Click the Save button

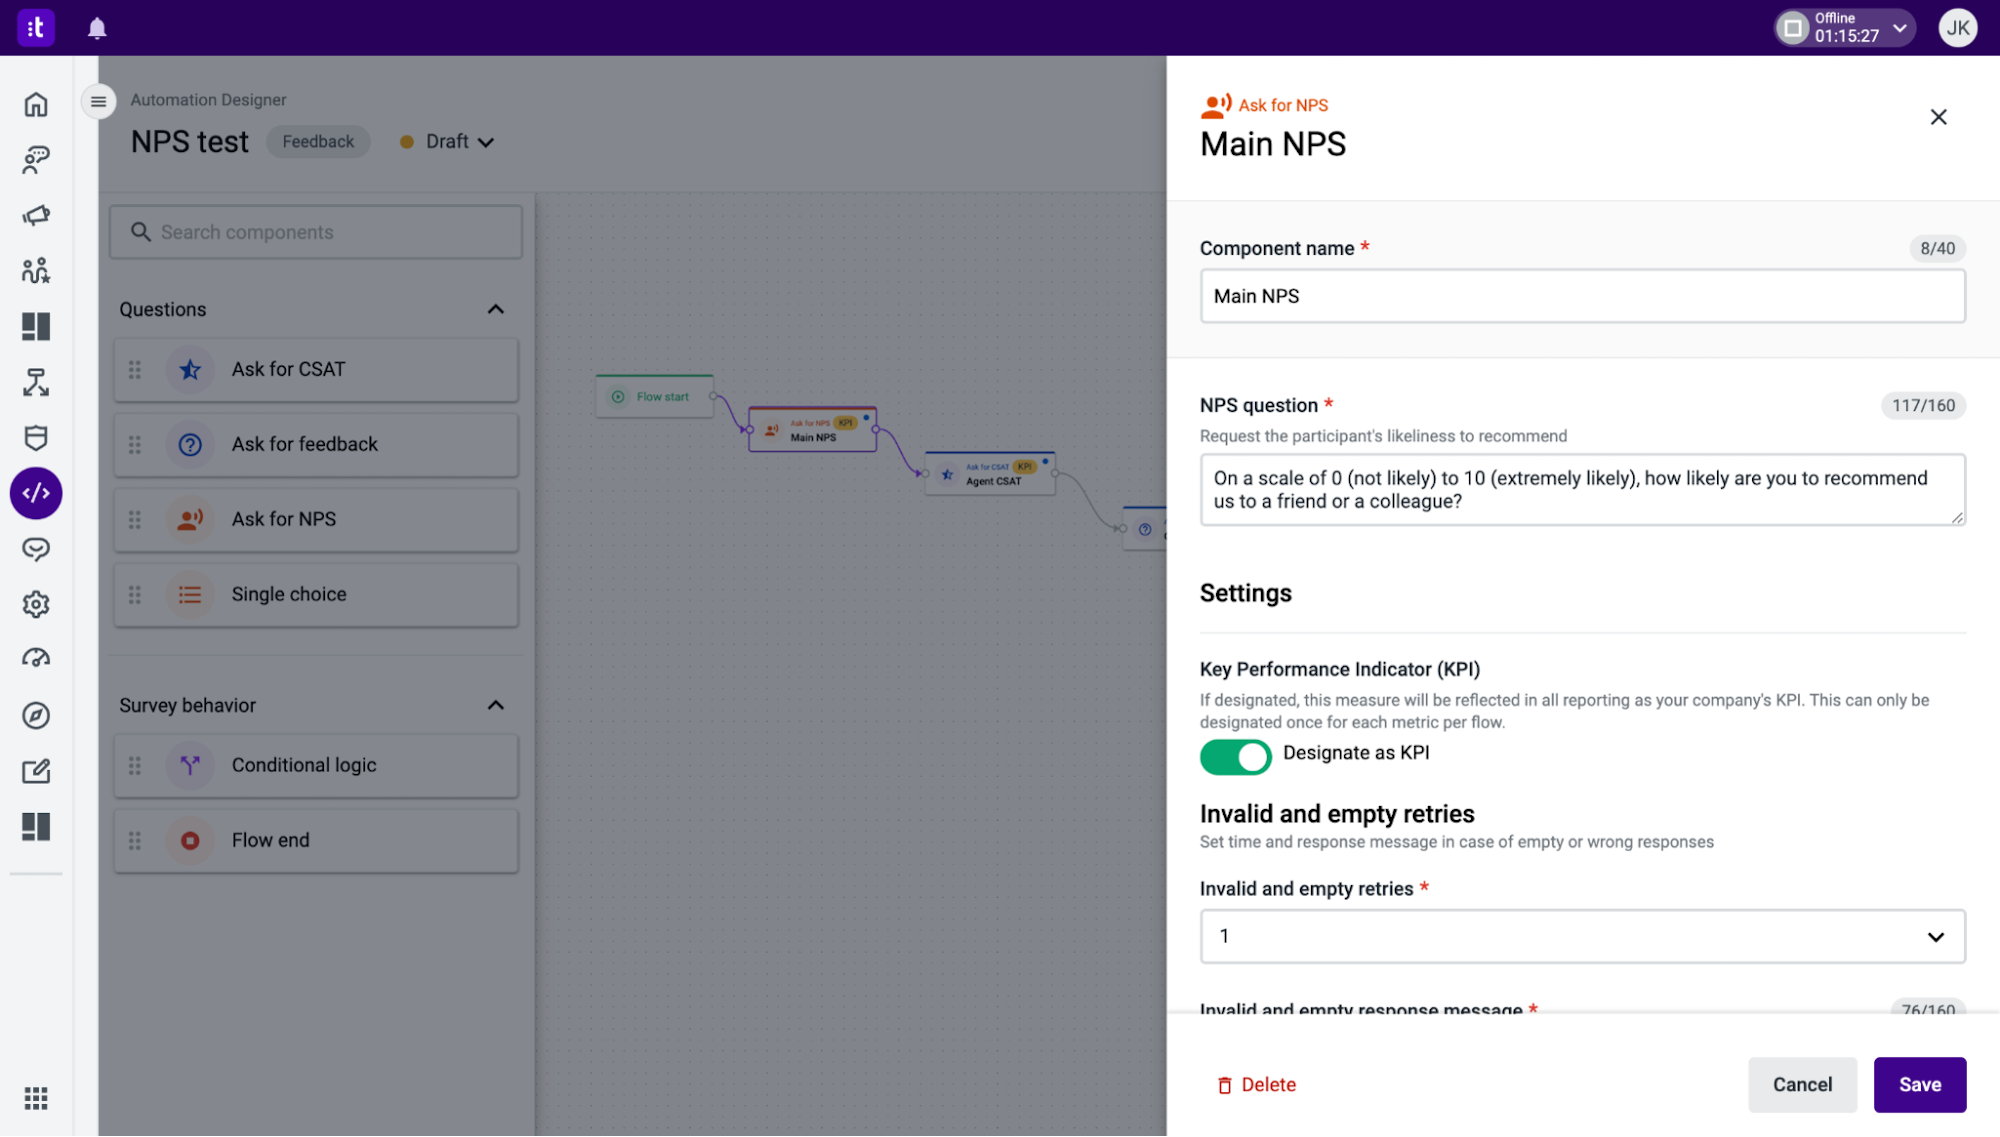1919,1085
